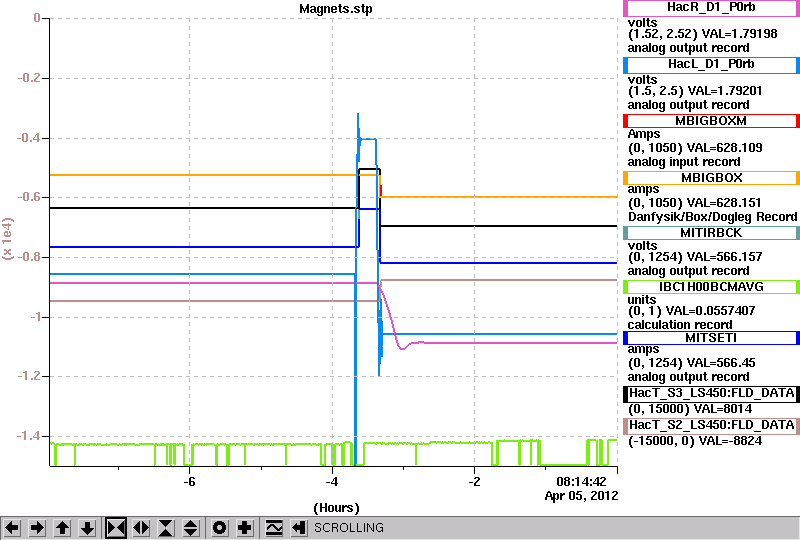Select the HacT_S2_LS450:FLD_DATA legend entry

711,426
